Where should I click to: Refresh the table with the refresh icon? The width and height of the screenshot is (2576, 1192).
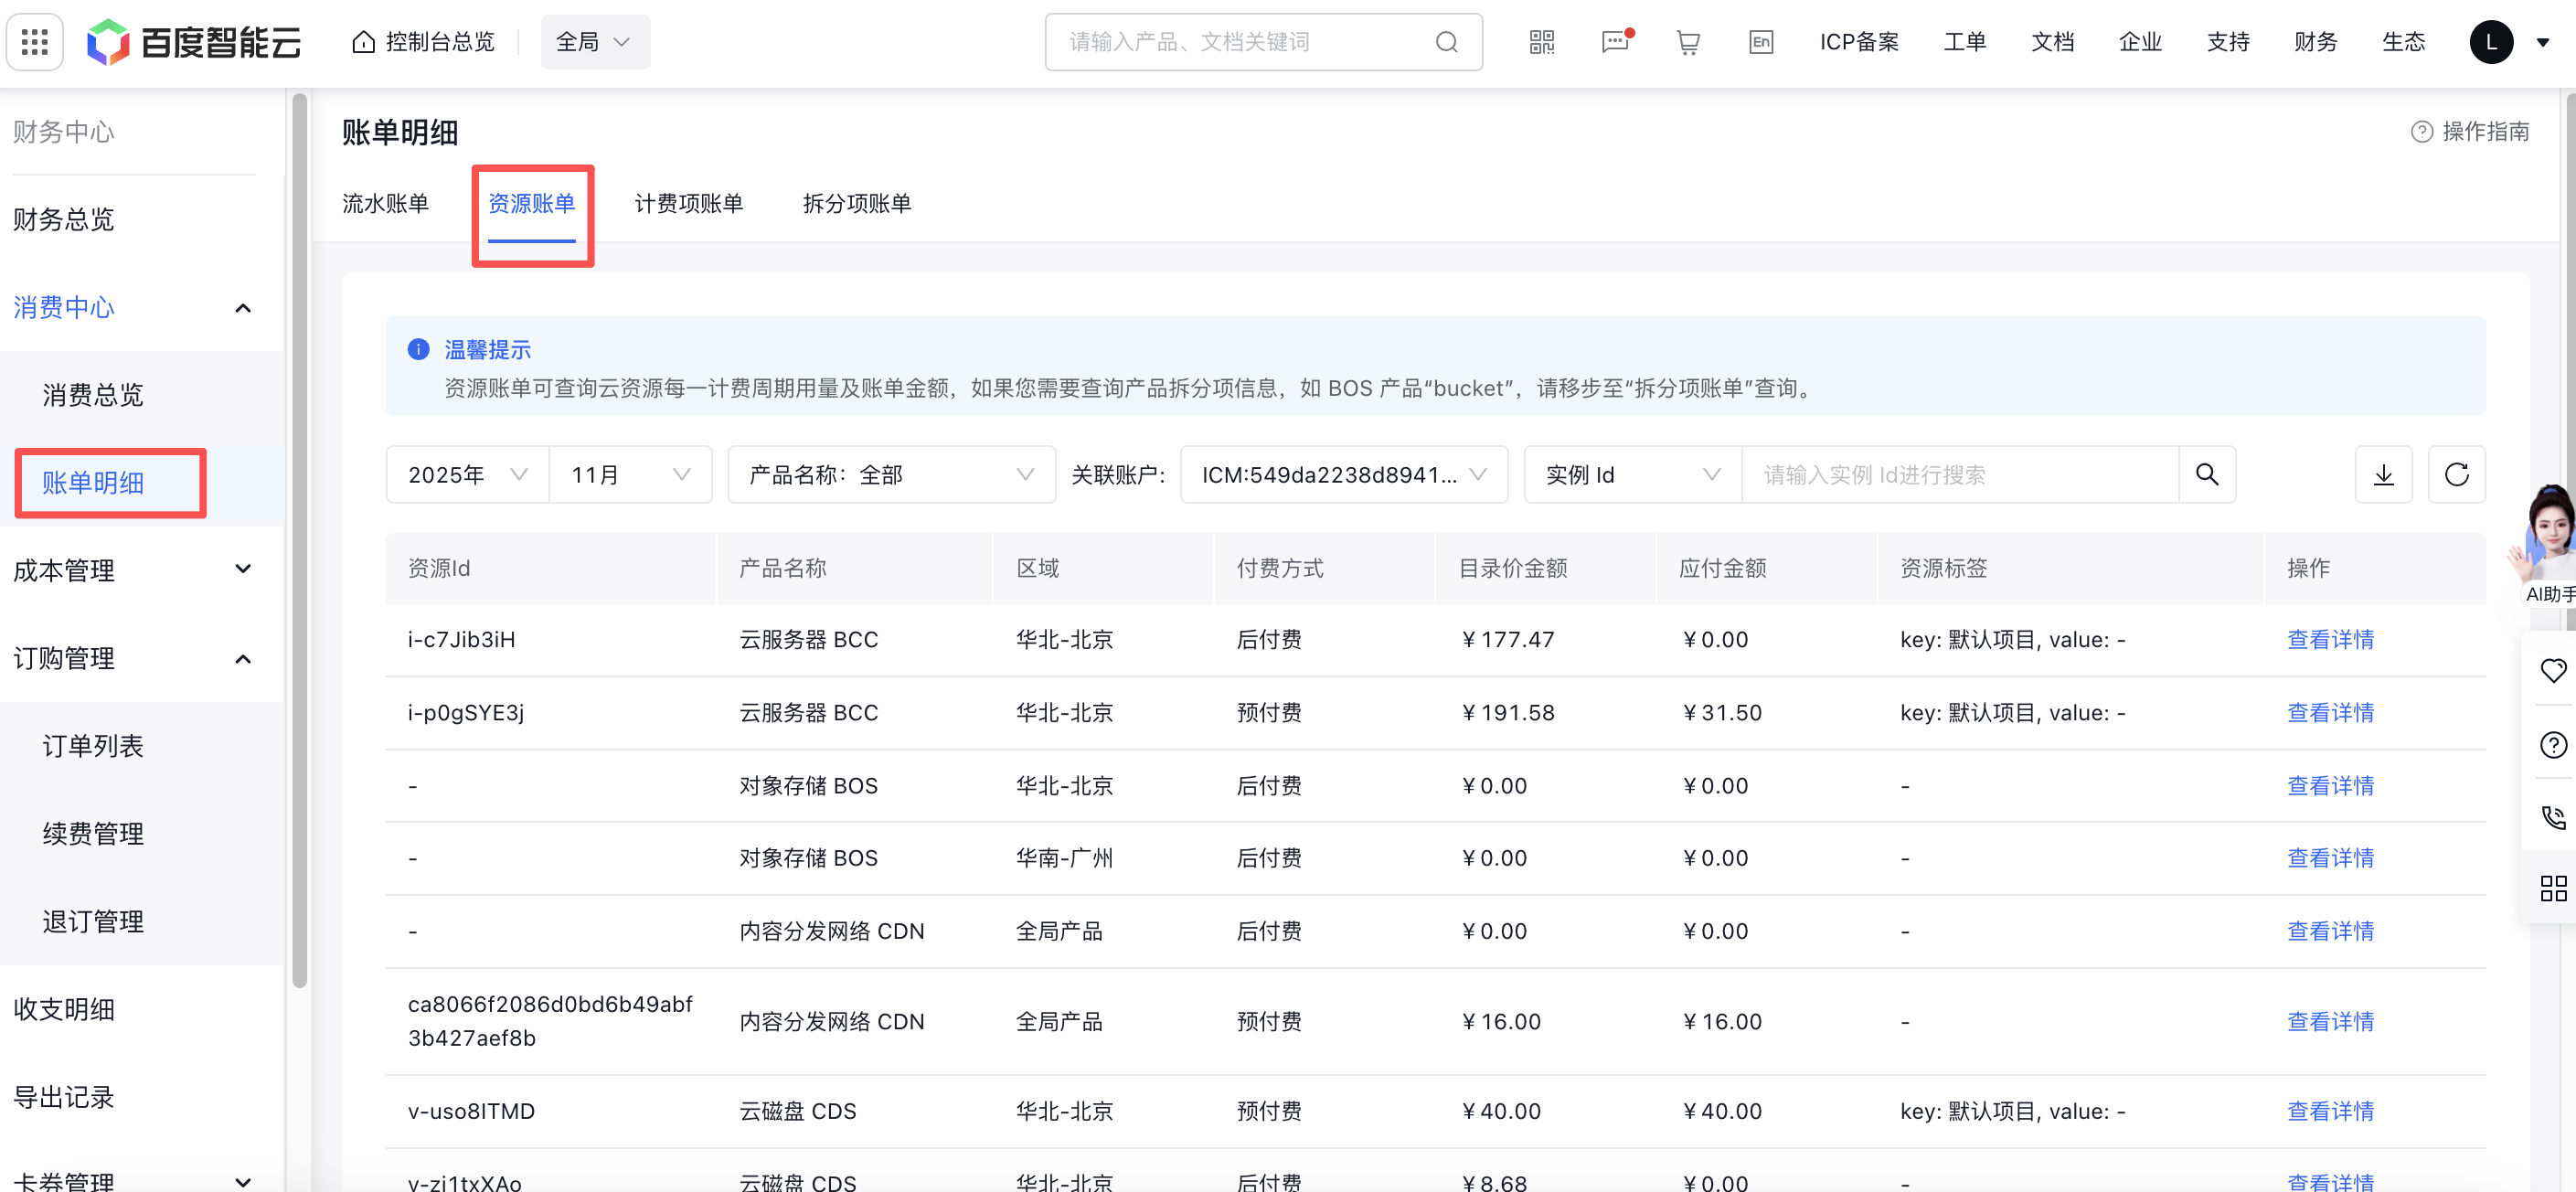[x=2458, y=475]
